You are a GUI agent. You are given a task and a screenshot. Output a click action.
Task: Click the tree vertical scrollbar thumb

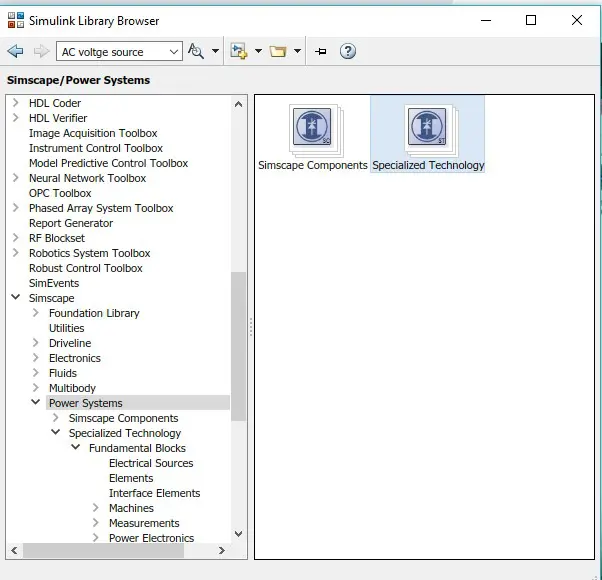238,346
